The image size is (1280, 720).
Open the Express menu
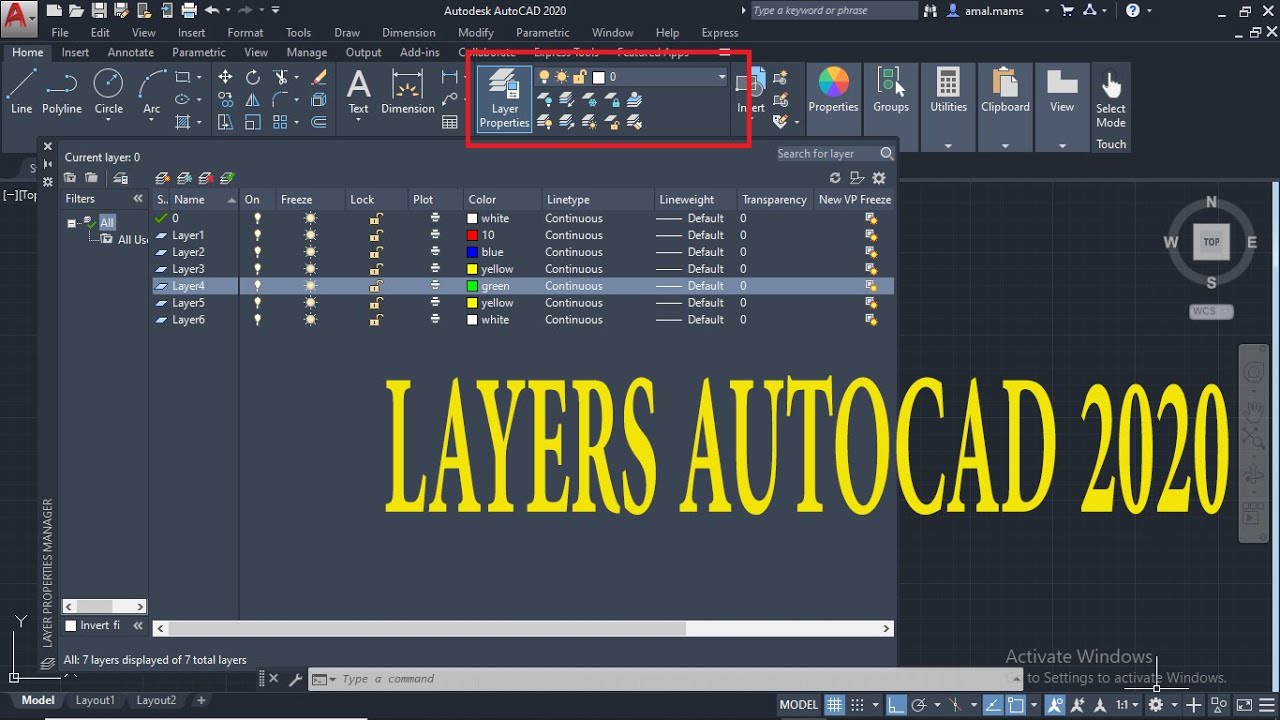point(720,33)
